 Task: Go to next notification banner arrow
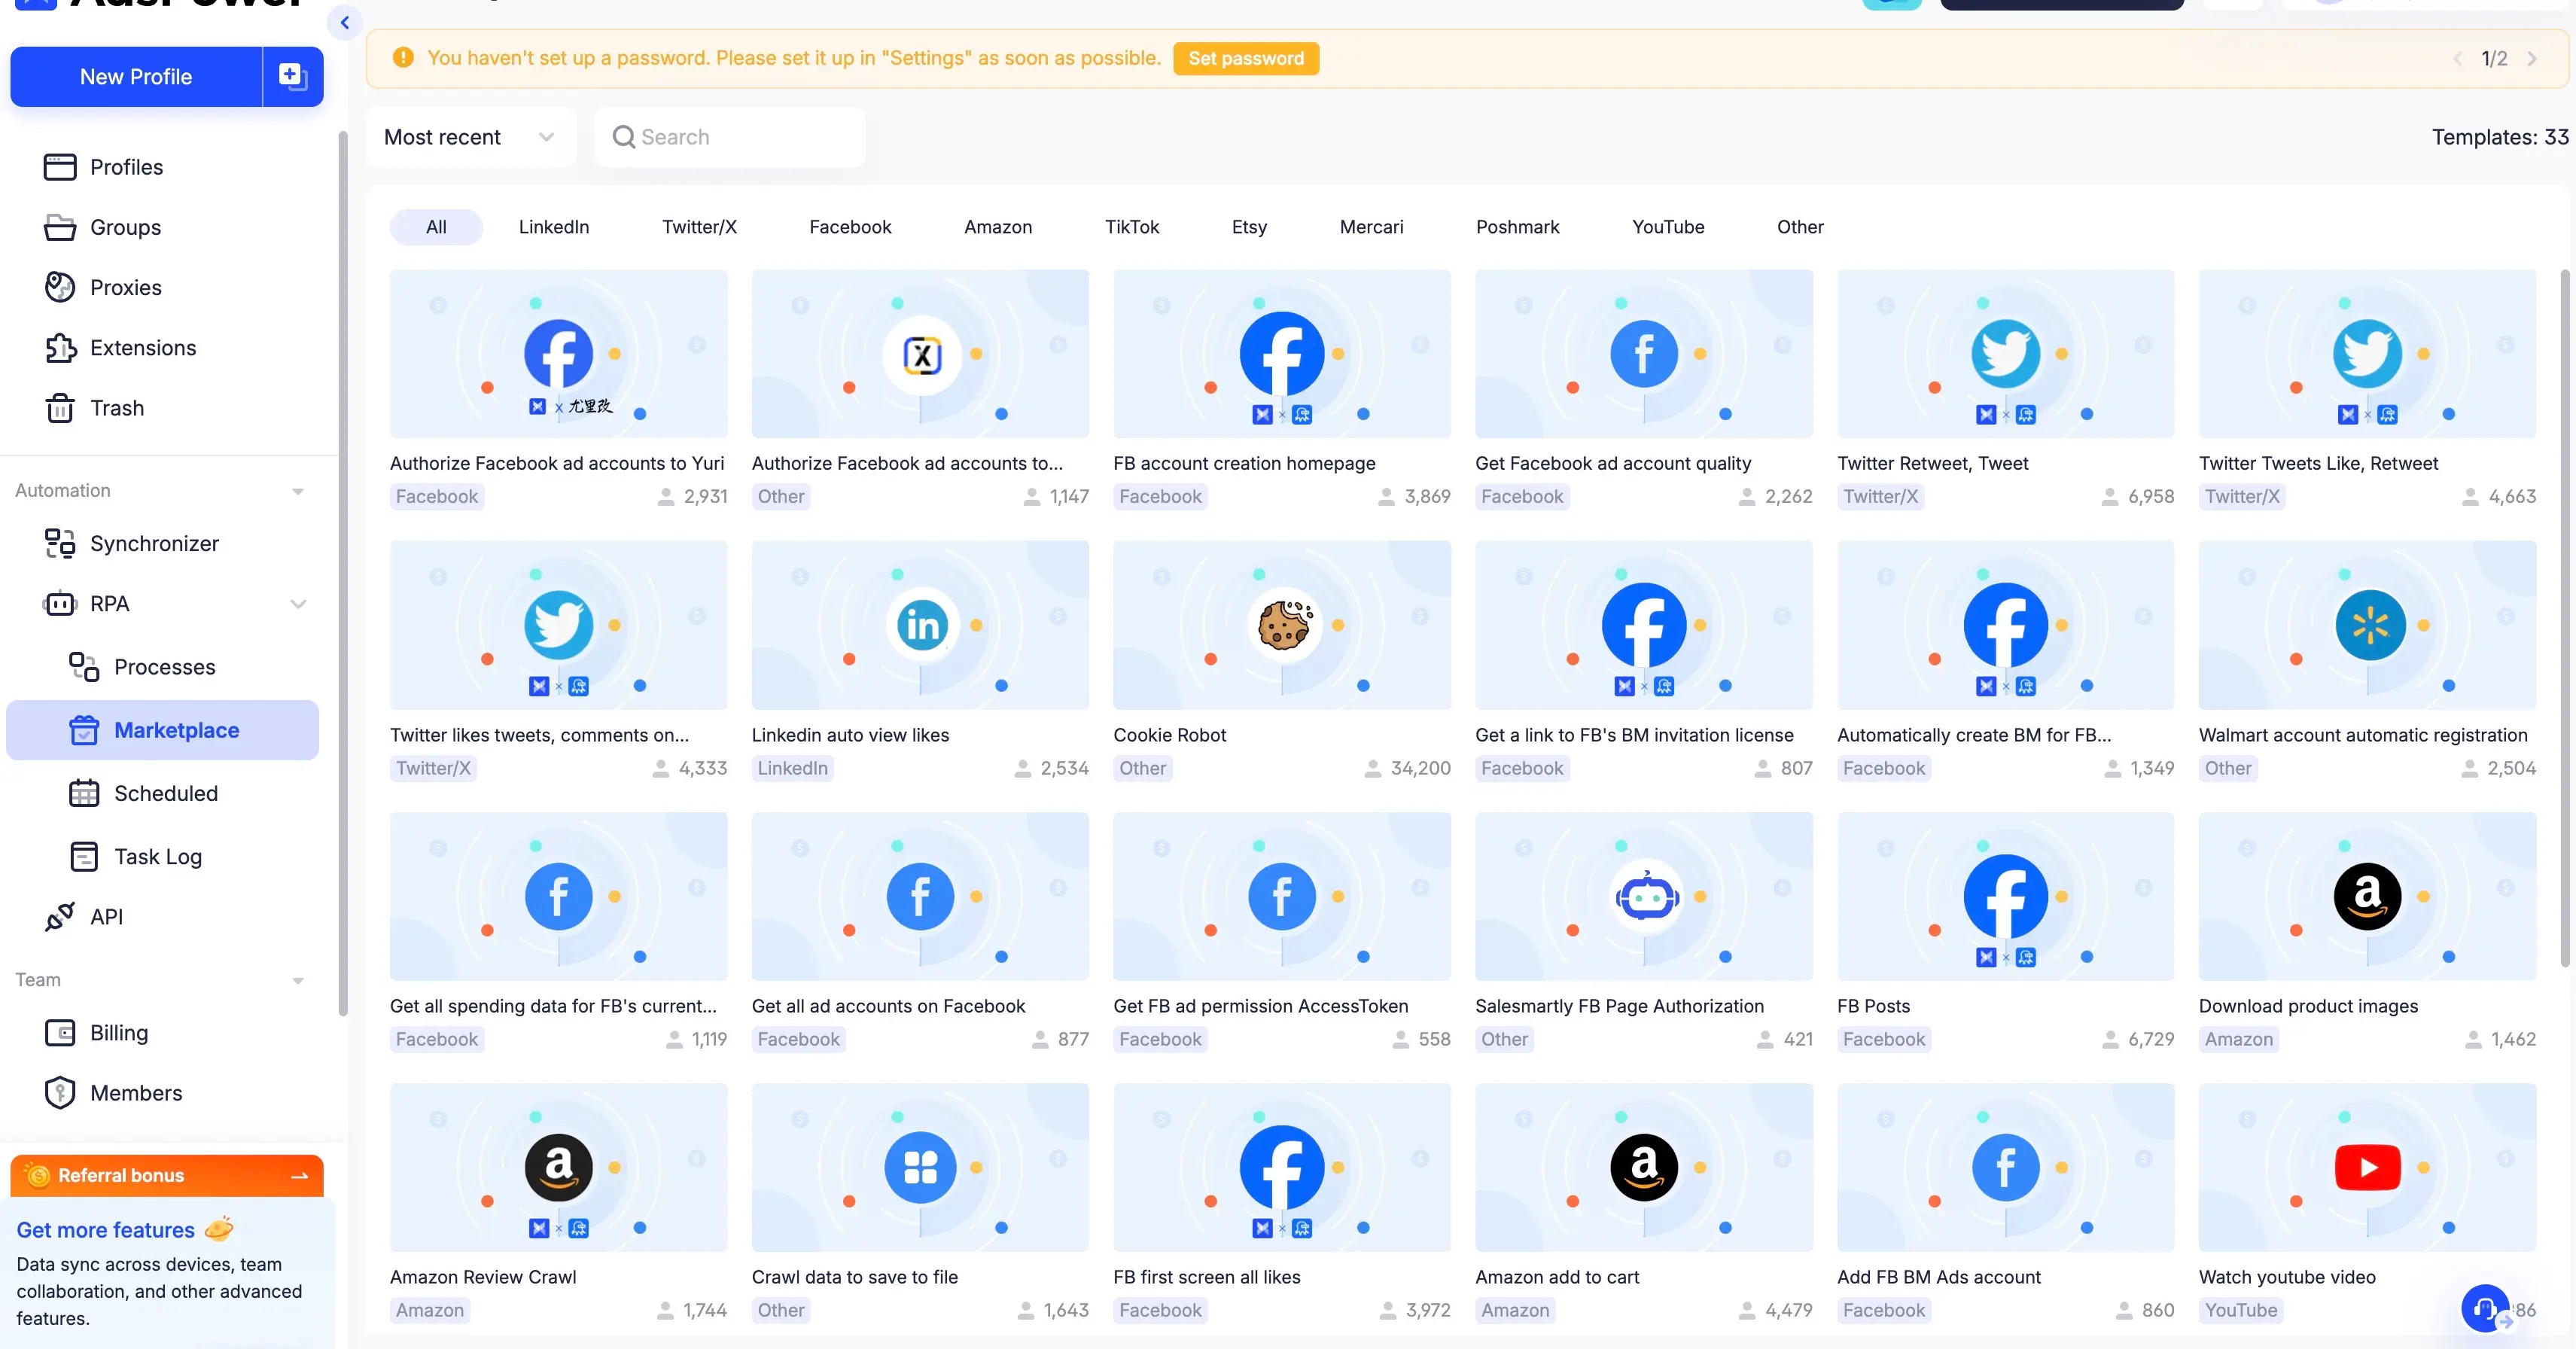[2532, 58]
